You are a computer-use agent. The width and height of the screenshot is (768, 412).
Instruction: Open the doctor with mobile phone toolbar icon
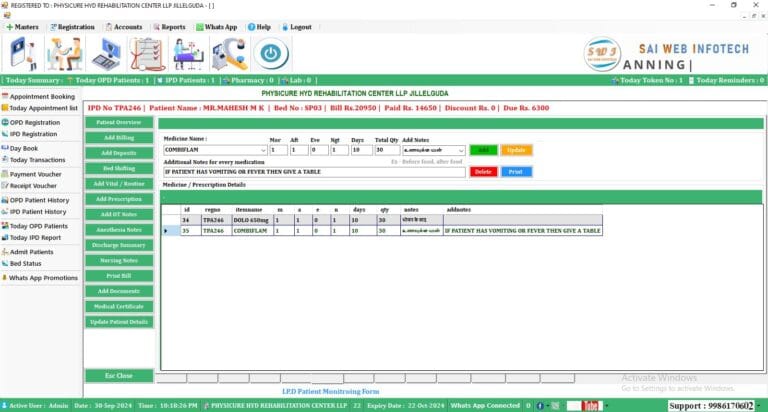24,54
